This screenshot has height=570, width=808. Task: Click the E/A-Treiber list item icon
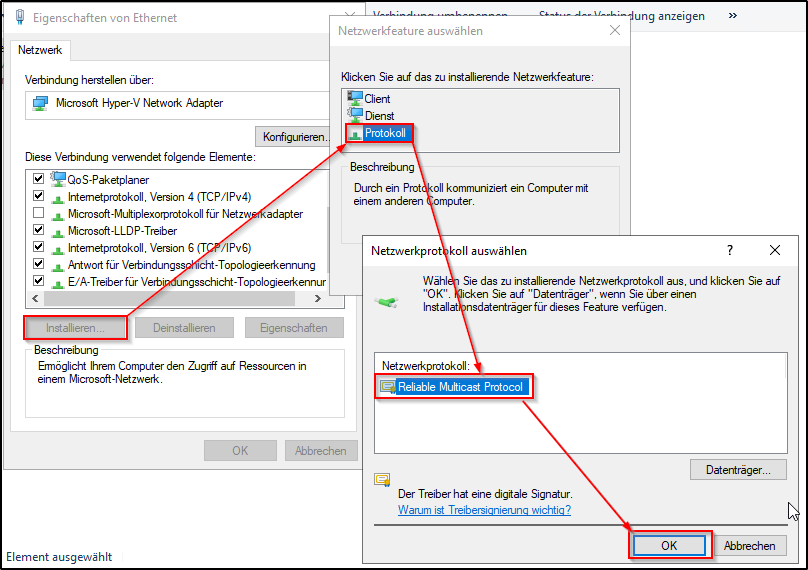point(58,283)
